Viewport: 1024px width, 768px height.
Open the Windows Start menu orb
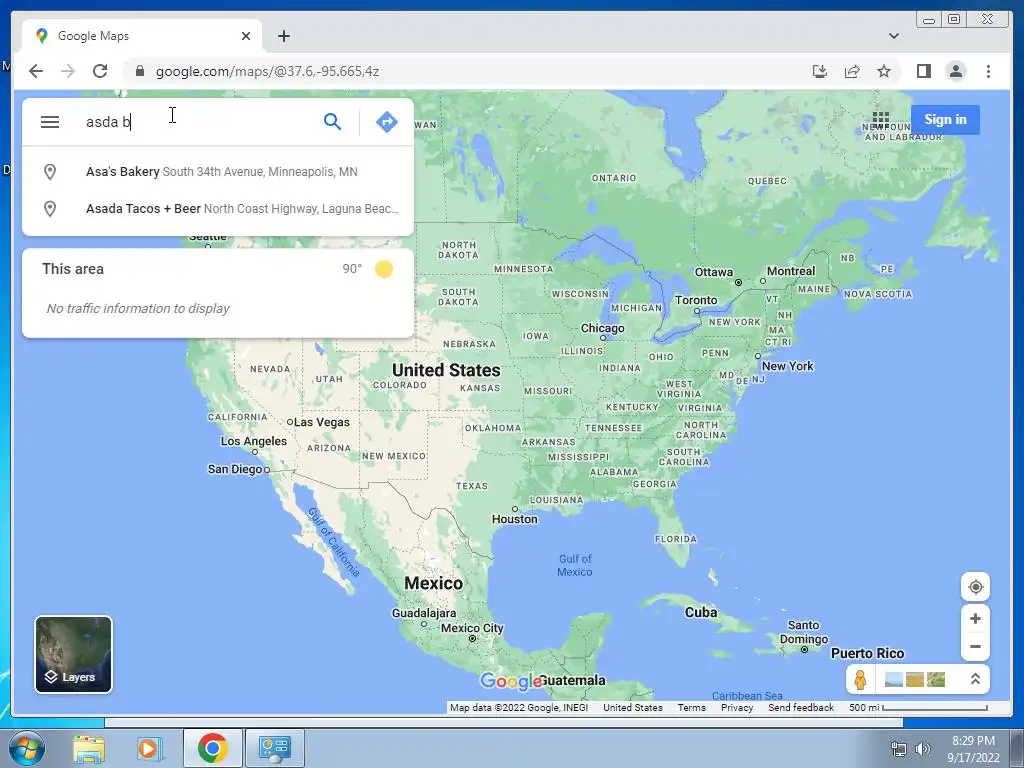(x=27, y=748)
